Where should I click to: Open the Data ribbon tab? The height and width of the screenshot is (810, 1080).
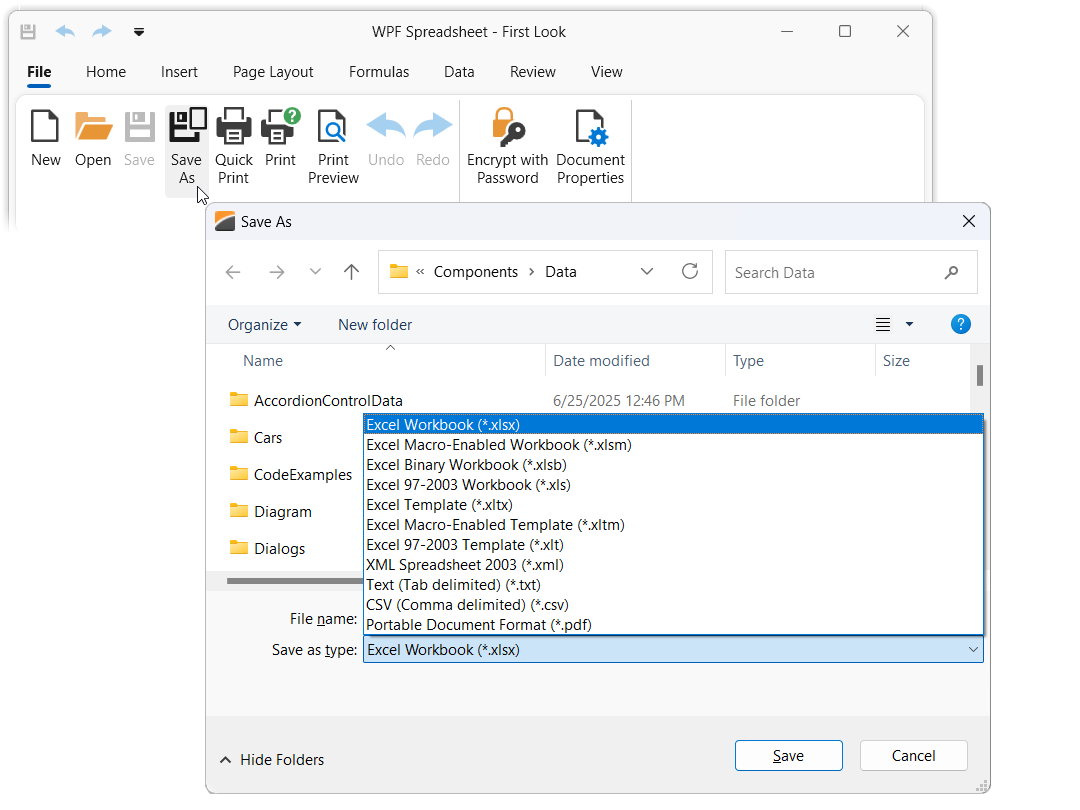pyautogui.click(x=459, y=72)
